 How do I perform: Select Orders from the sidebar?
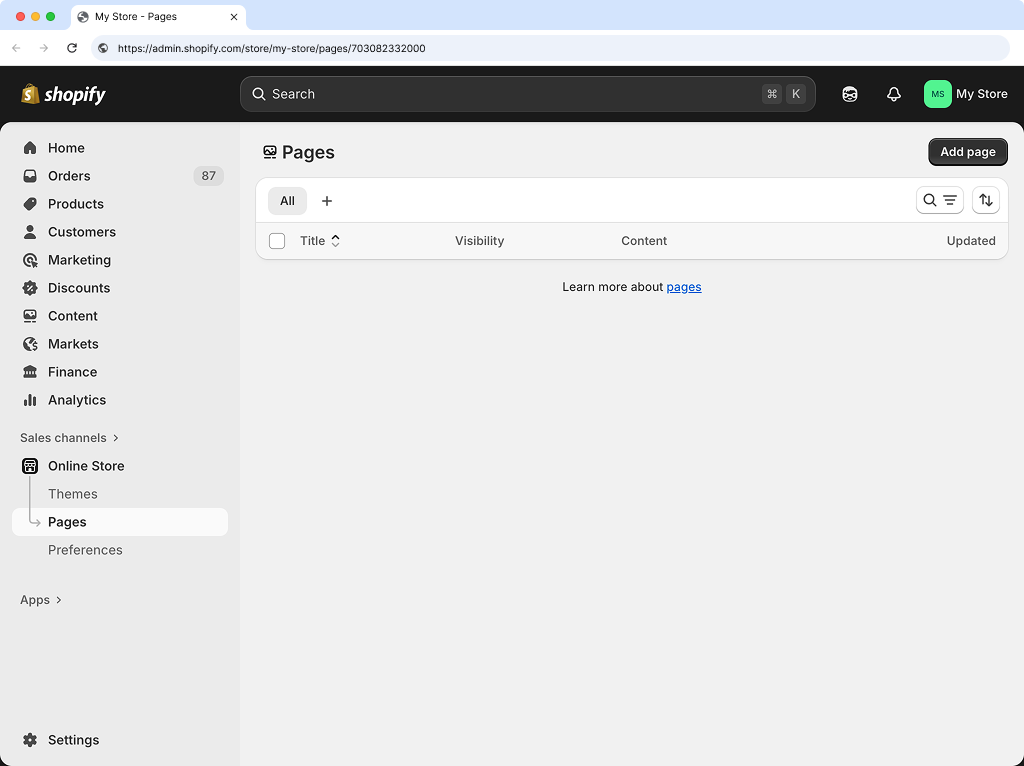pyautogui.click(x=69, y=175)
